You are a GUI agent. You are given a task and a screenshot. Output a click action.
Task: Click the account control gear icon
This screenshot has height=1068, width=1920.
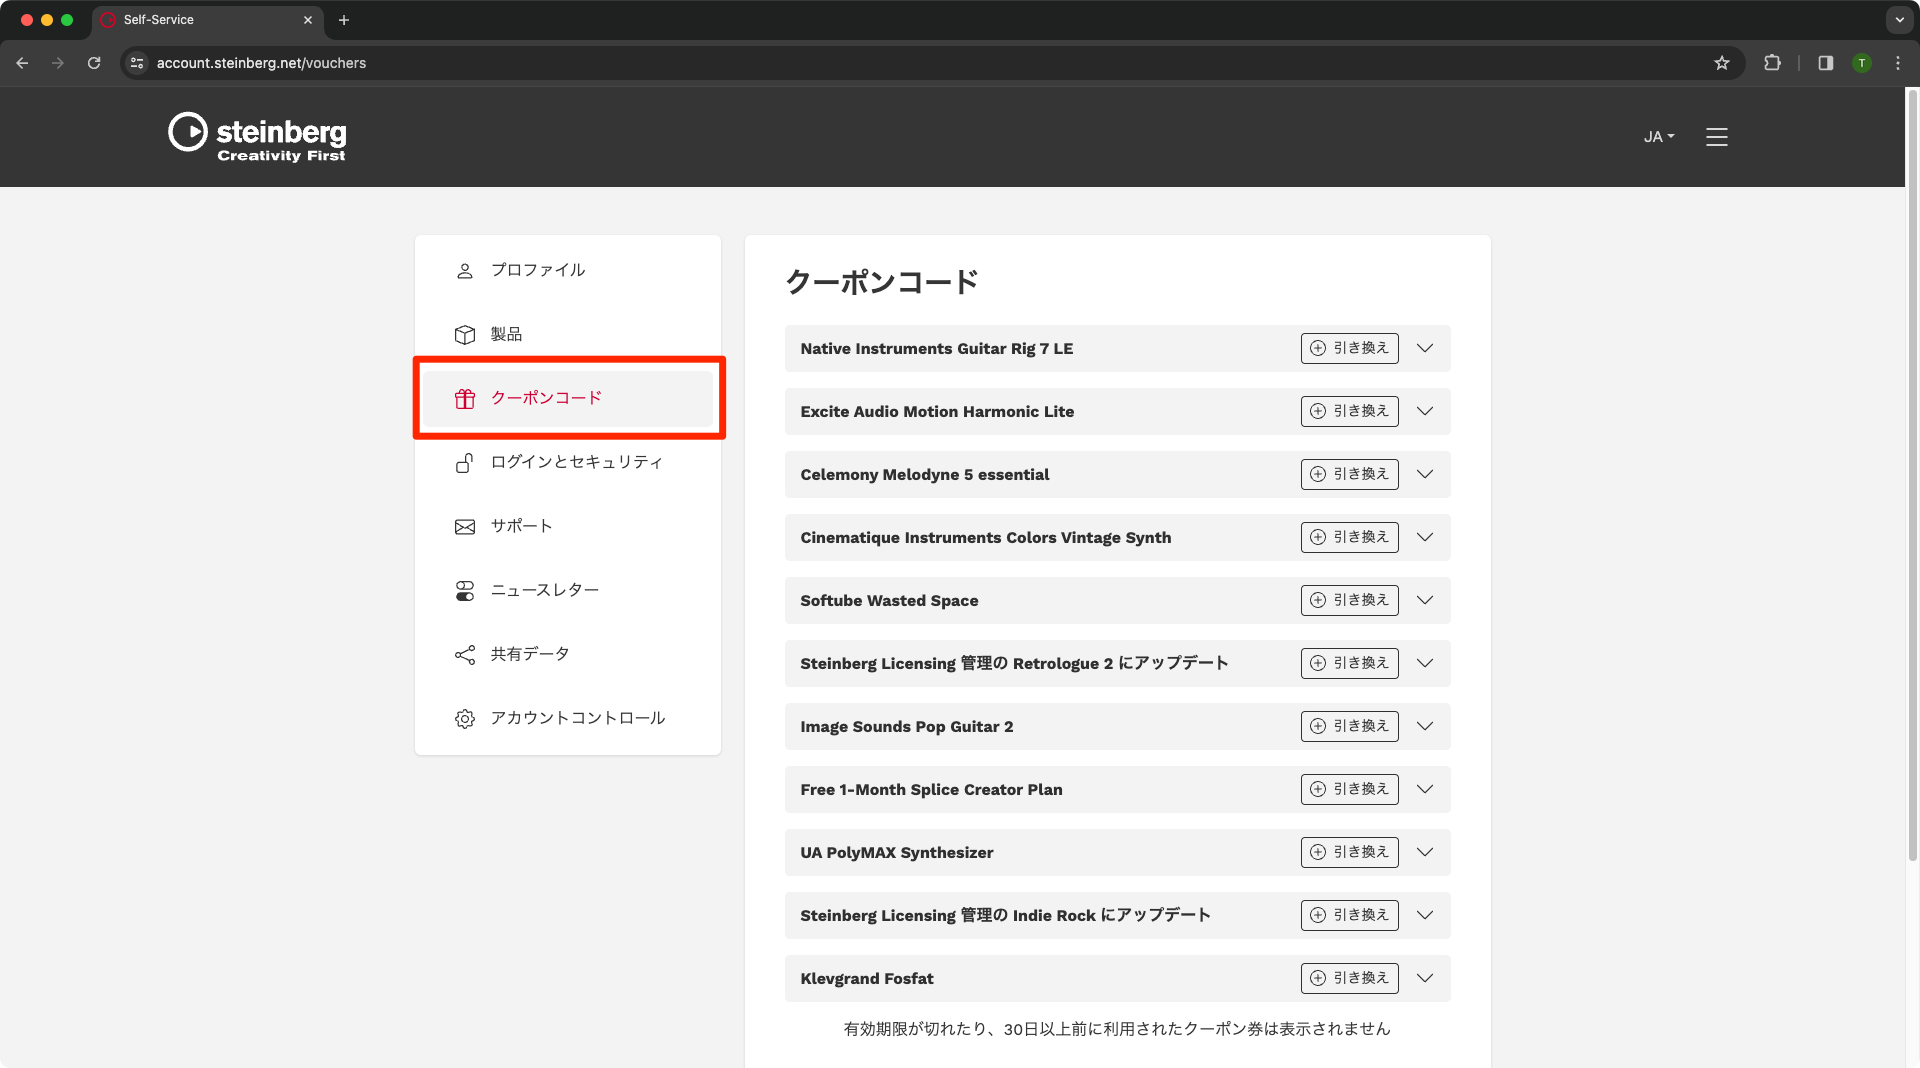(464, 719)
